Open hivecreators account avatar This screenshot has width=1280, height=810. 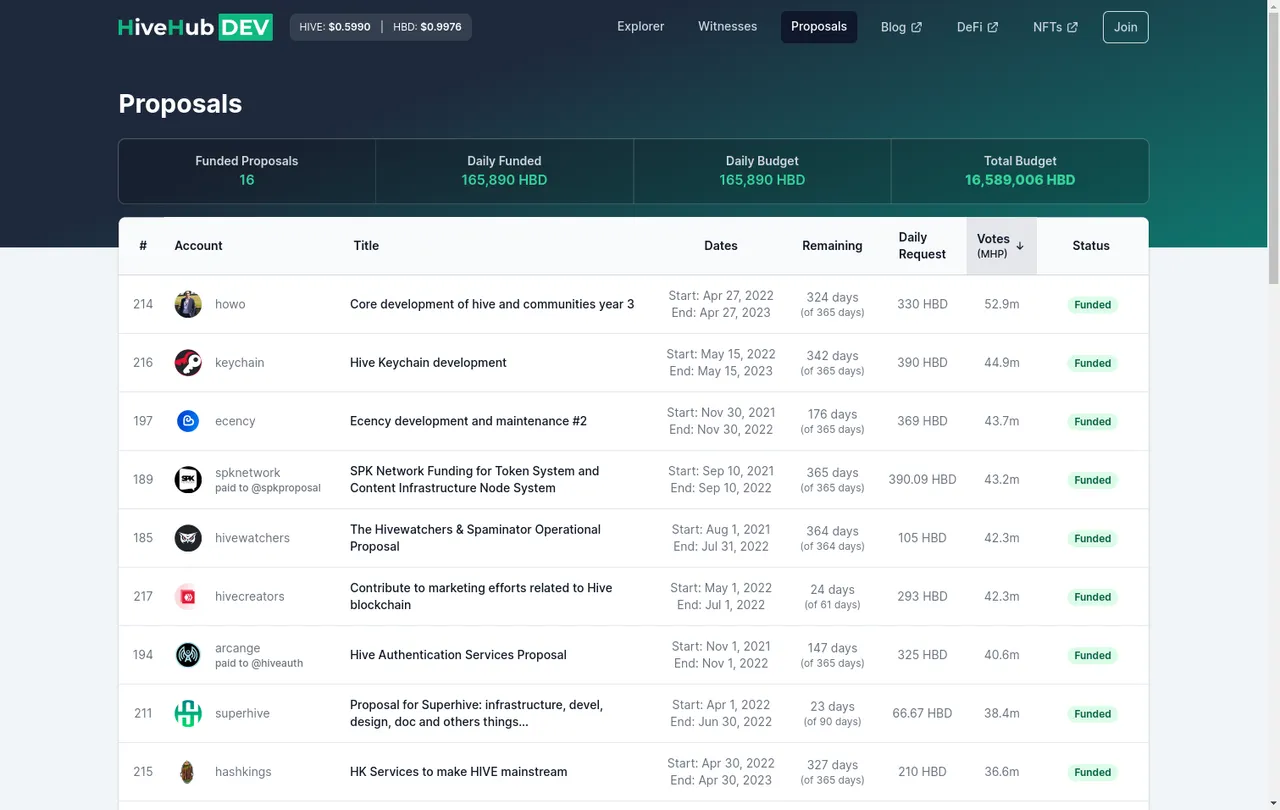(x=188, y=597)
